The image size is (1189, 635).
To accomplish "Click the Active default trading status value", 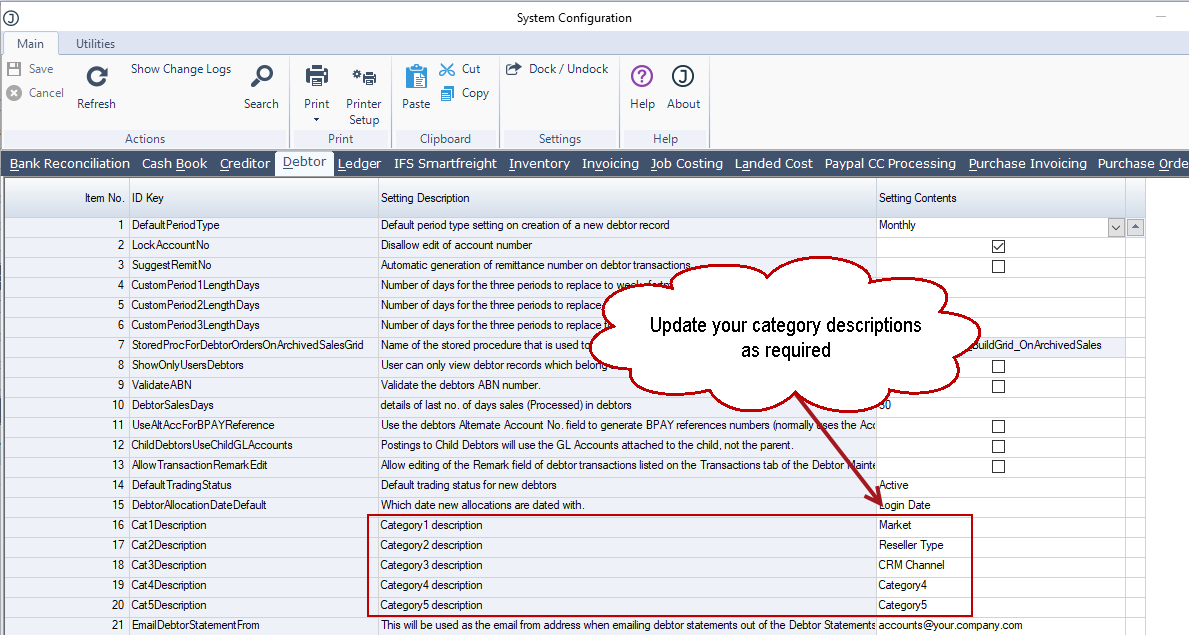I will point(893,485).
